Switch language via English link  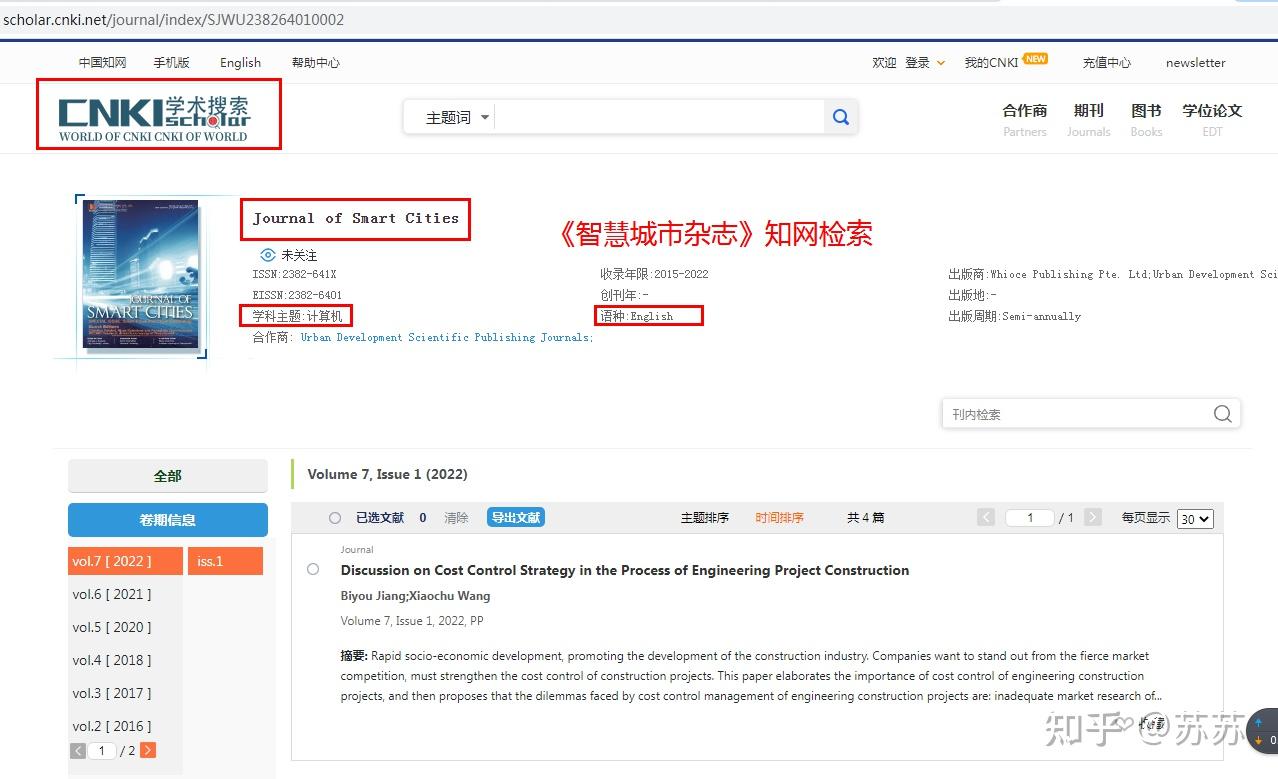coord(240,62)
